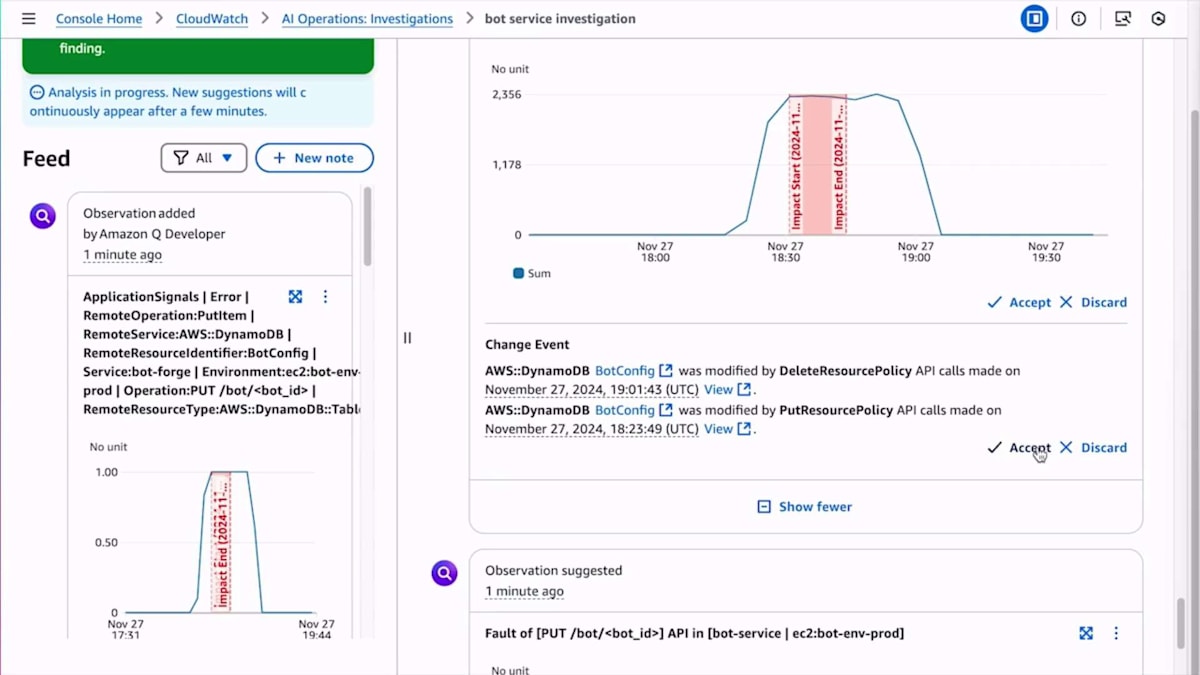This screenshot has width=1200, height=675.
Task: Expand the Fault of PUT /bot chart
Action: point(1086,633)
